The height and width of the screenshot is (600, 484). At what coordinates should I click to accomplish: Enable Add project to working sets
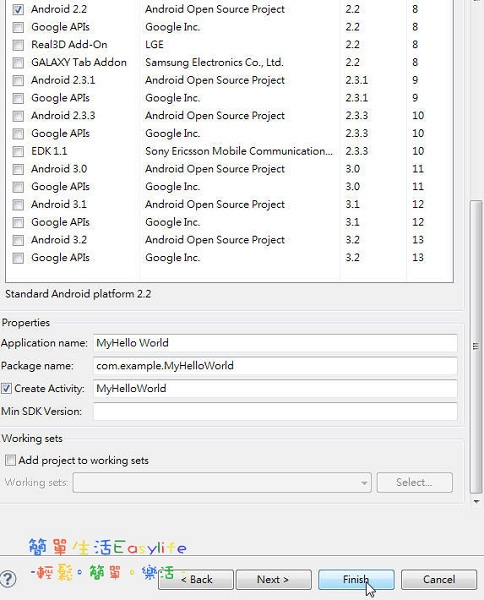[x=10, y=460]
